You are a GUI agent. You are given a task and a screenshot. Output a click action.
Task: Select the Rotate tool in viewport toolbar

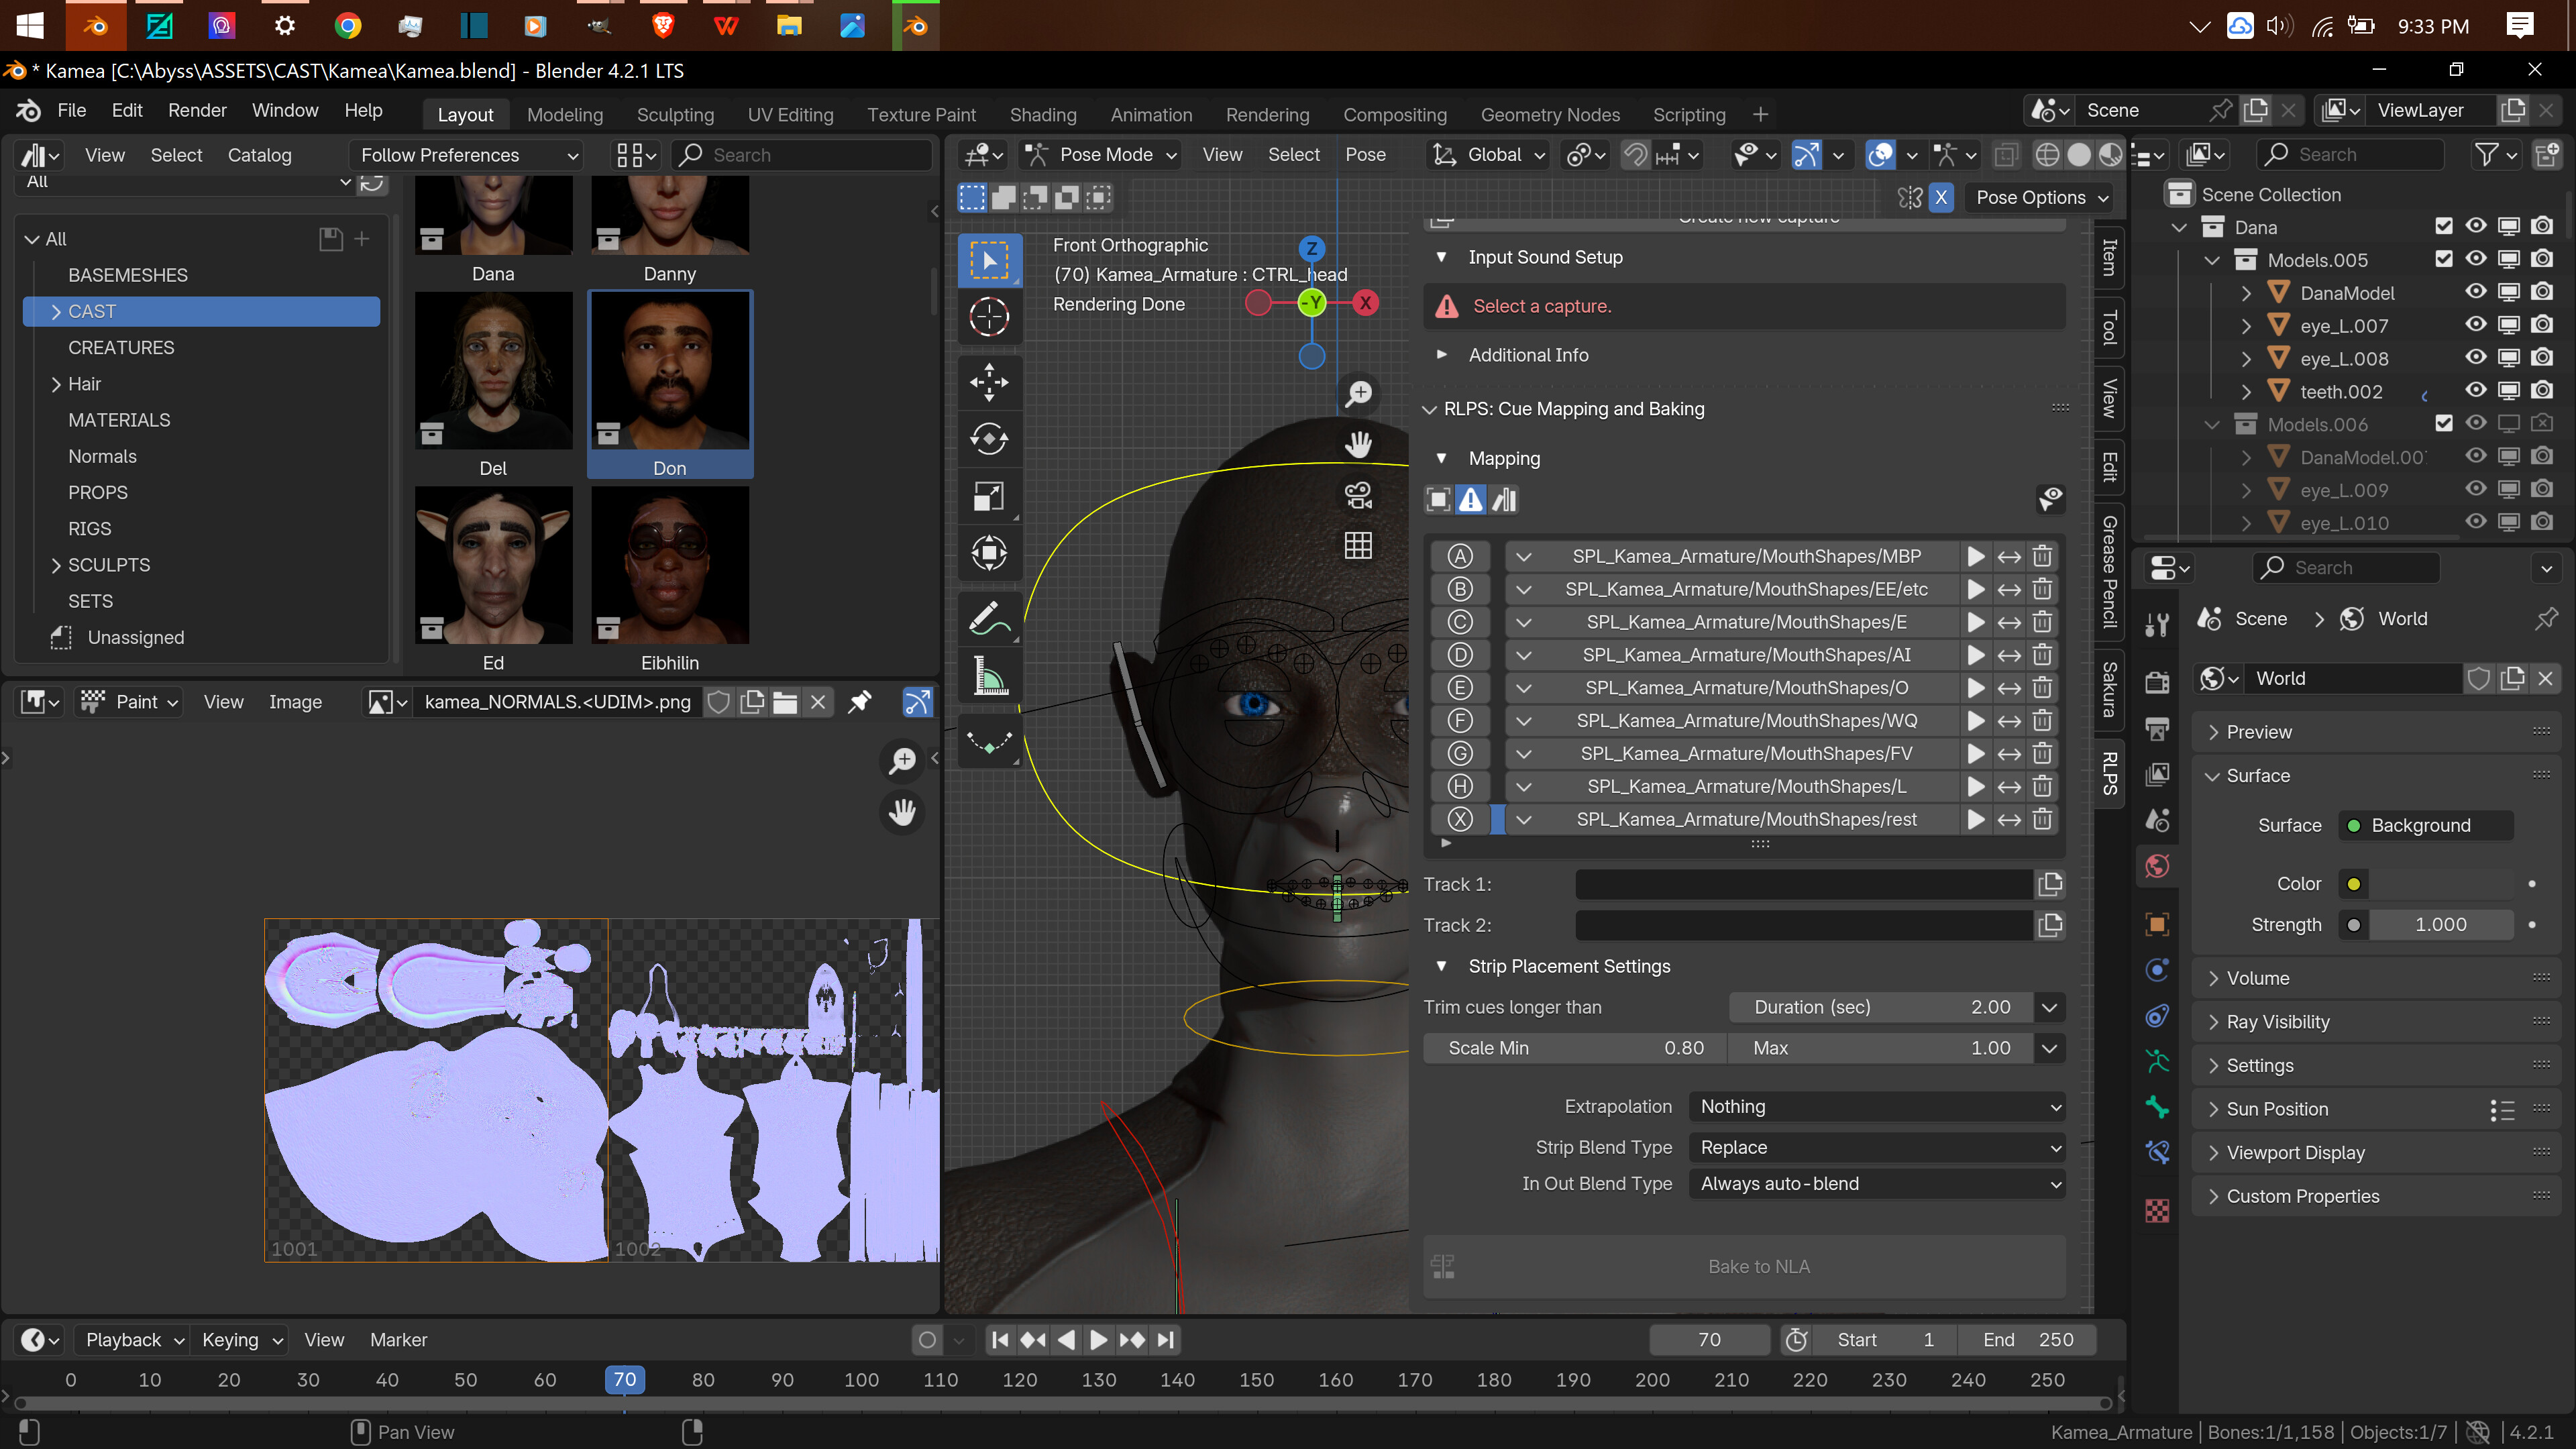pos(989,438)
